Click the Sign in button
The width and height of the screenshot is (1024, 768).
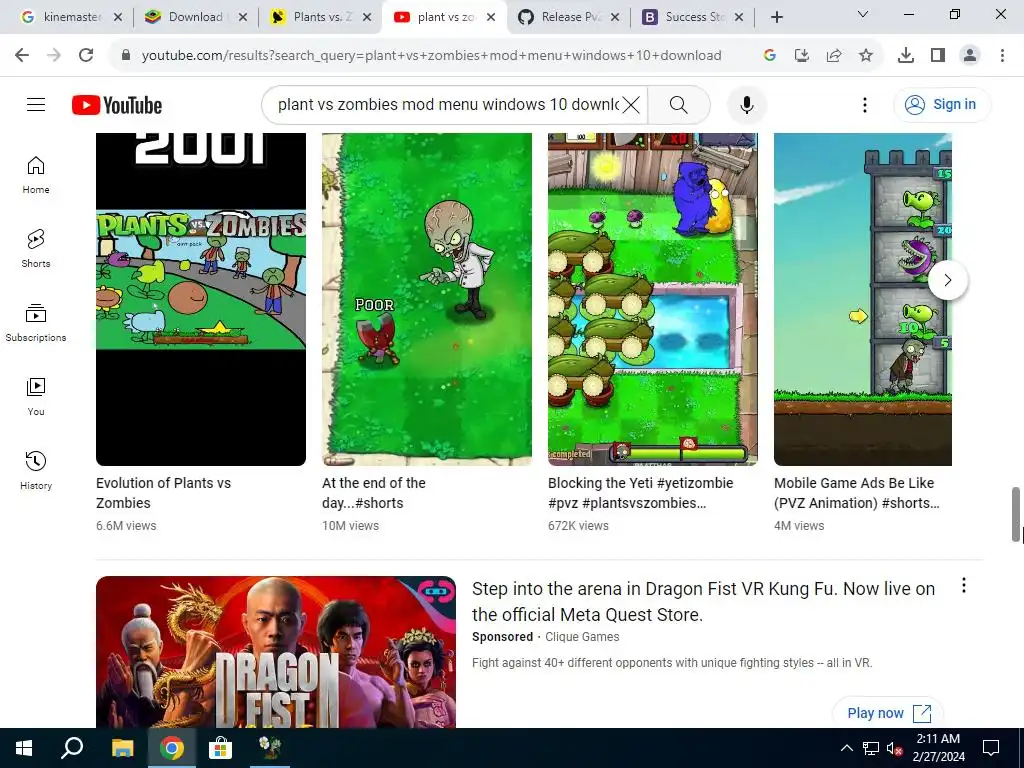coord(942,104)
